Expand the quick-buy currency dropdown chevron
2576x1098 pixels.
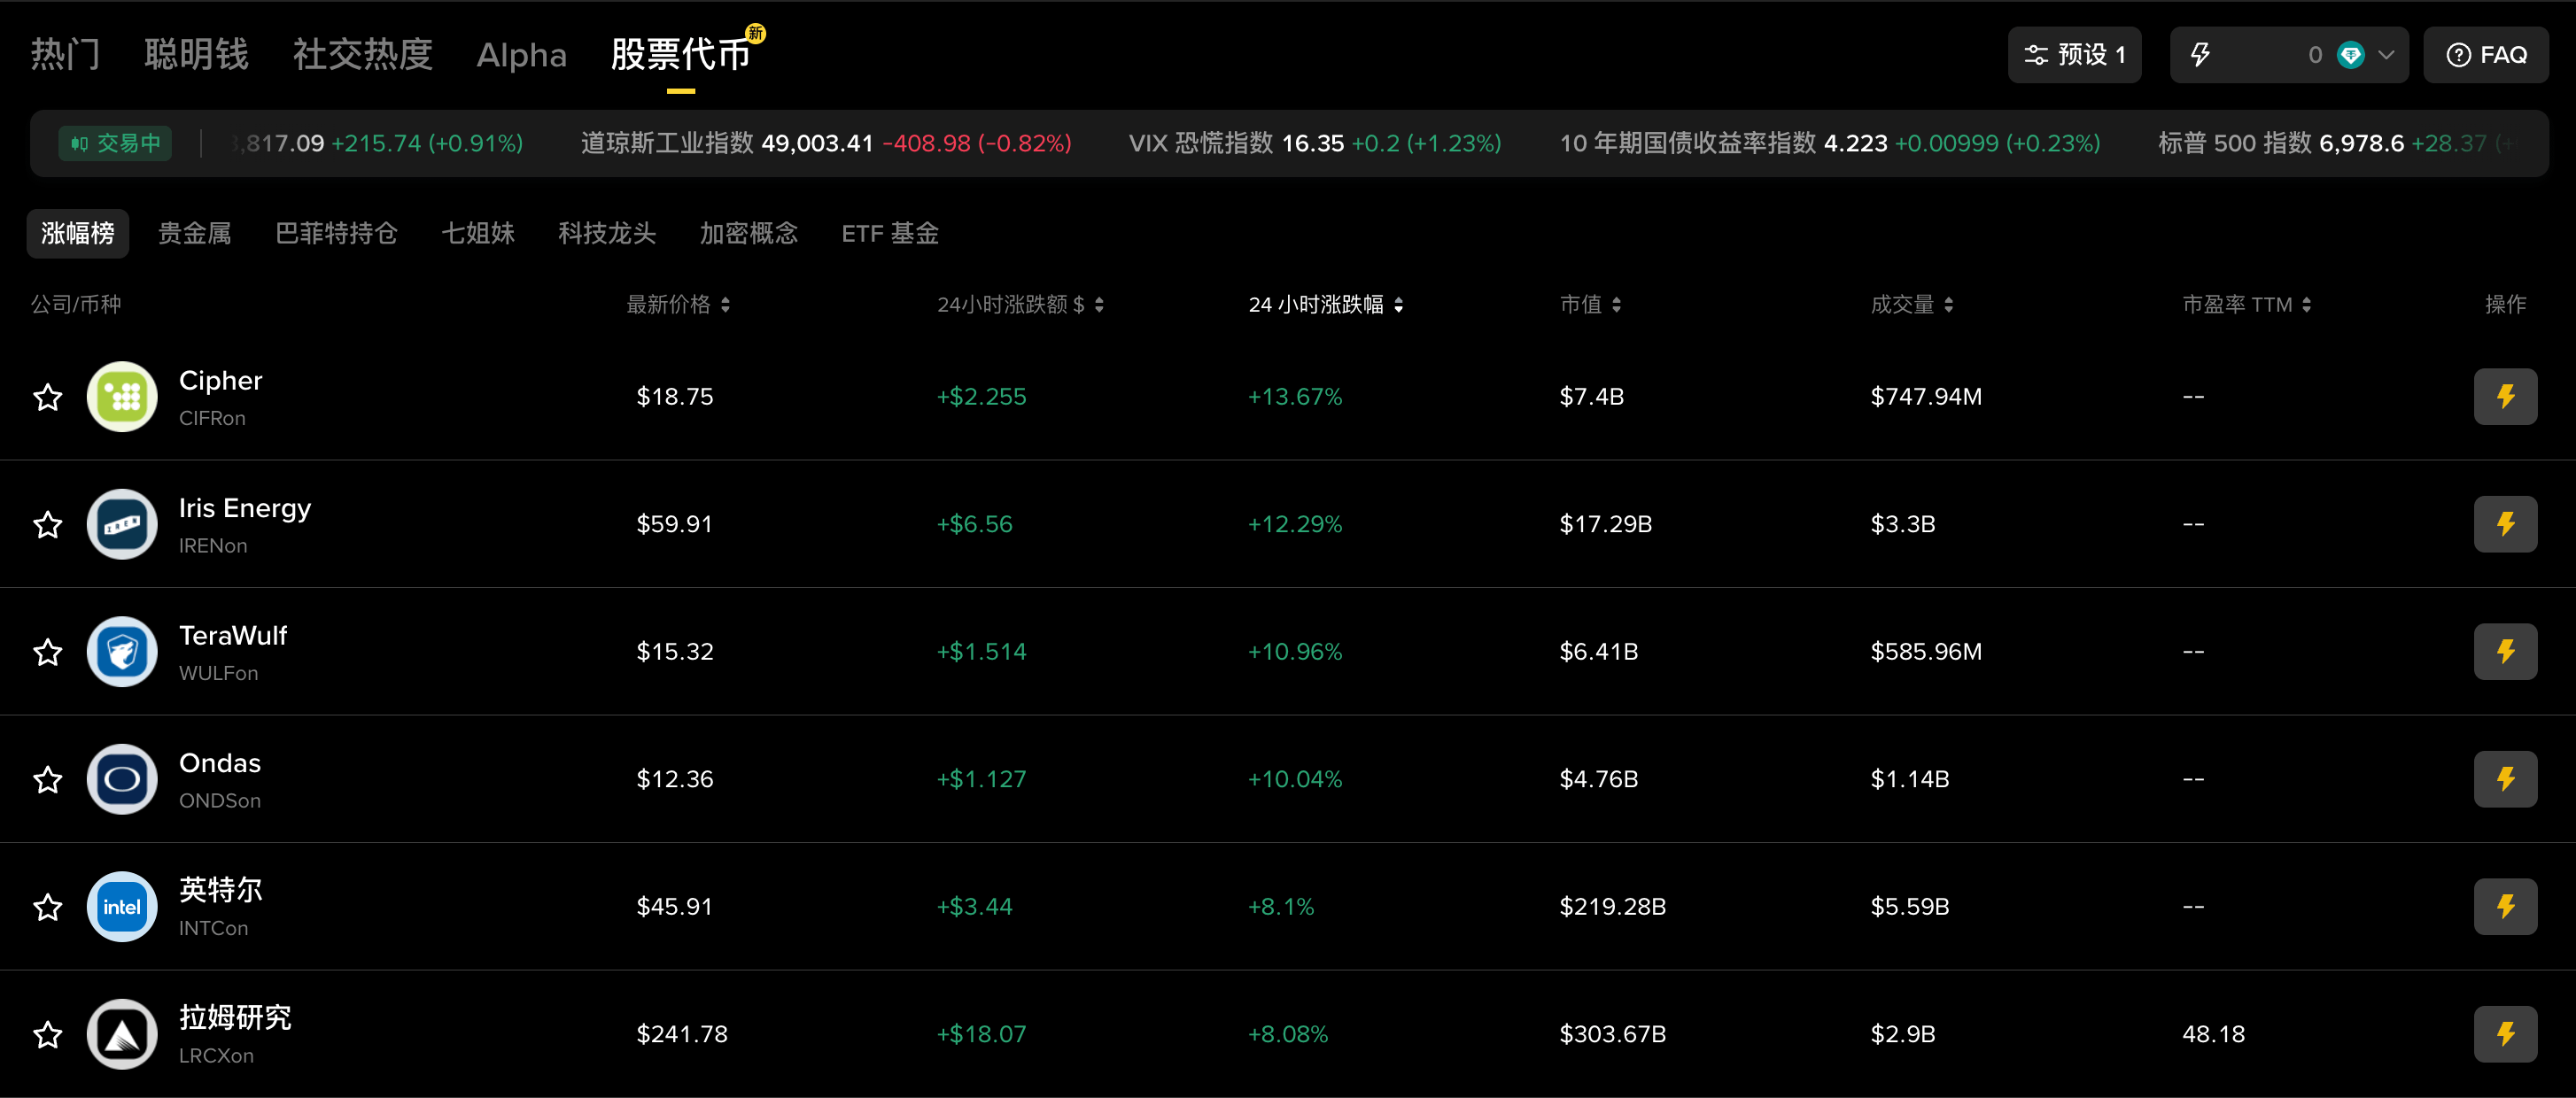tap(2386, 55)
